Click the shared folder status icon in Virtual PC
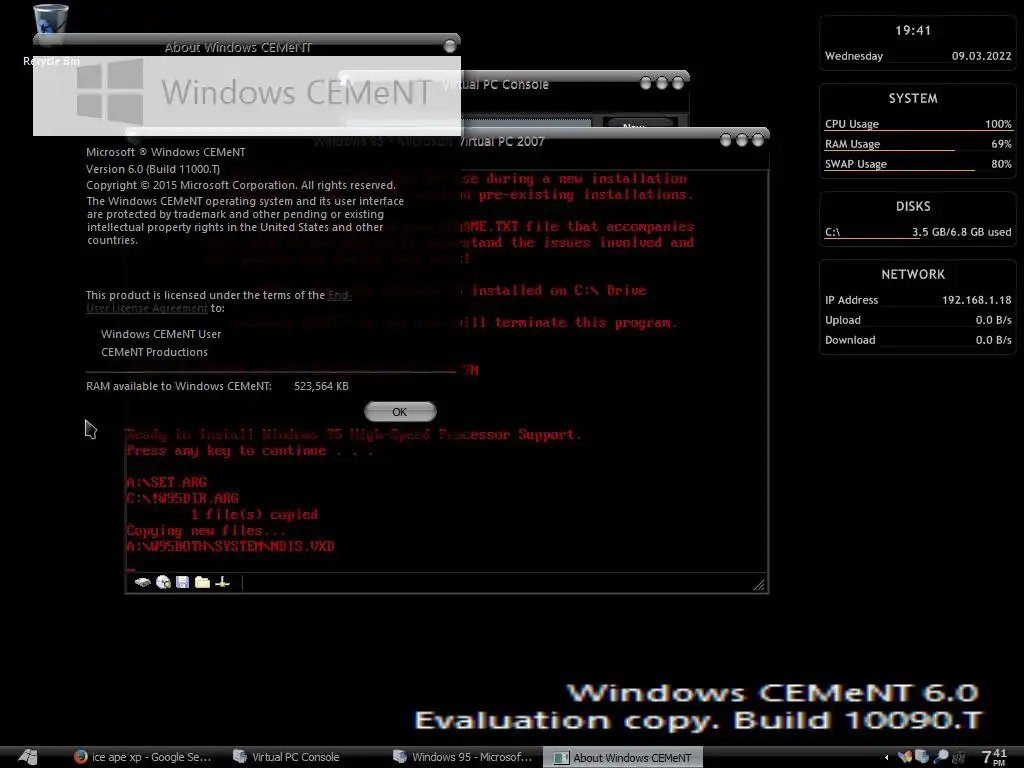Screen dimensions: 1024x768 coord(202,582)
